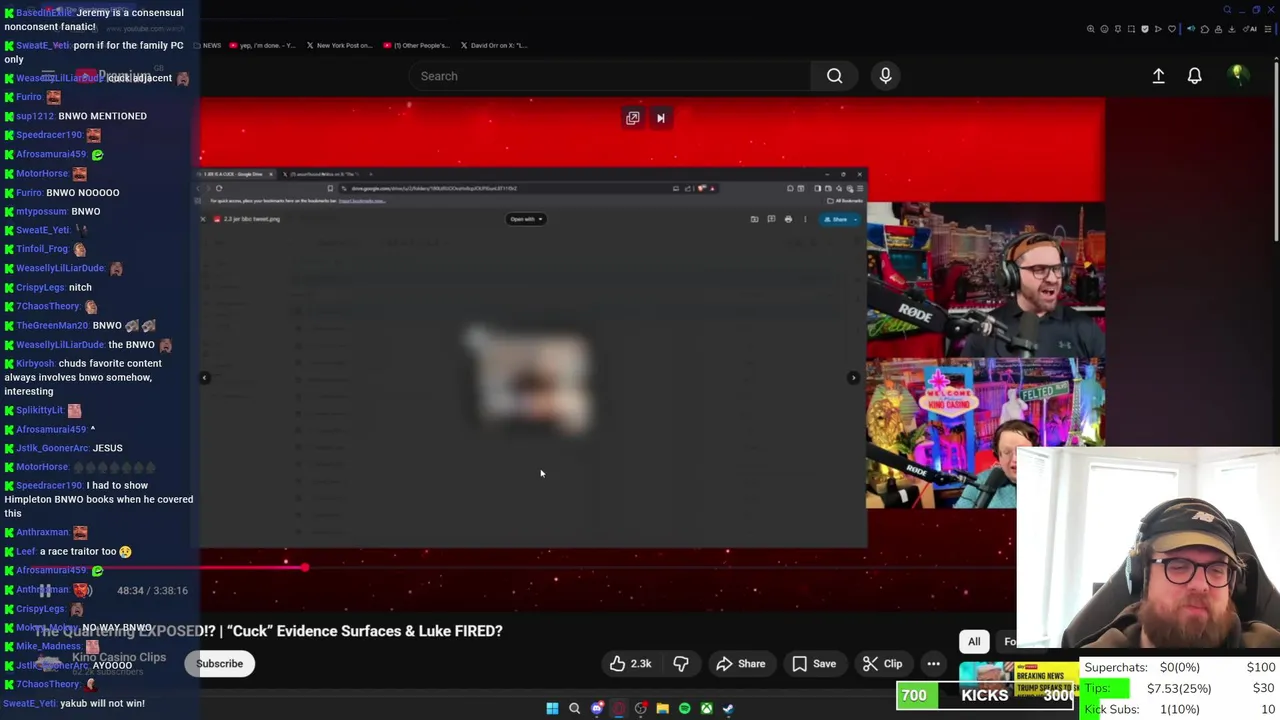This screenshot has width=1280, height=720.
Task: Open YouTube notifications bell
Action: 1194,76
